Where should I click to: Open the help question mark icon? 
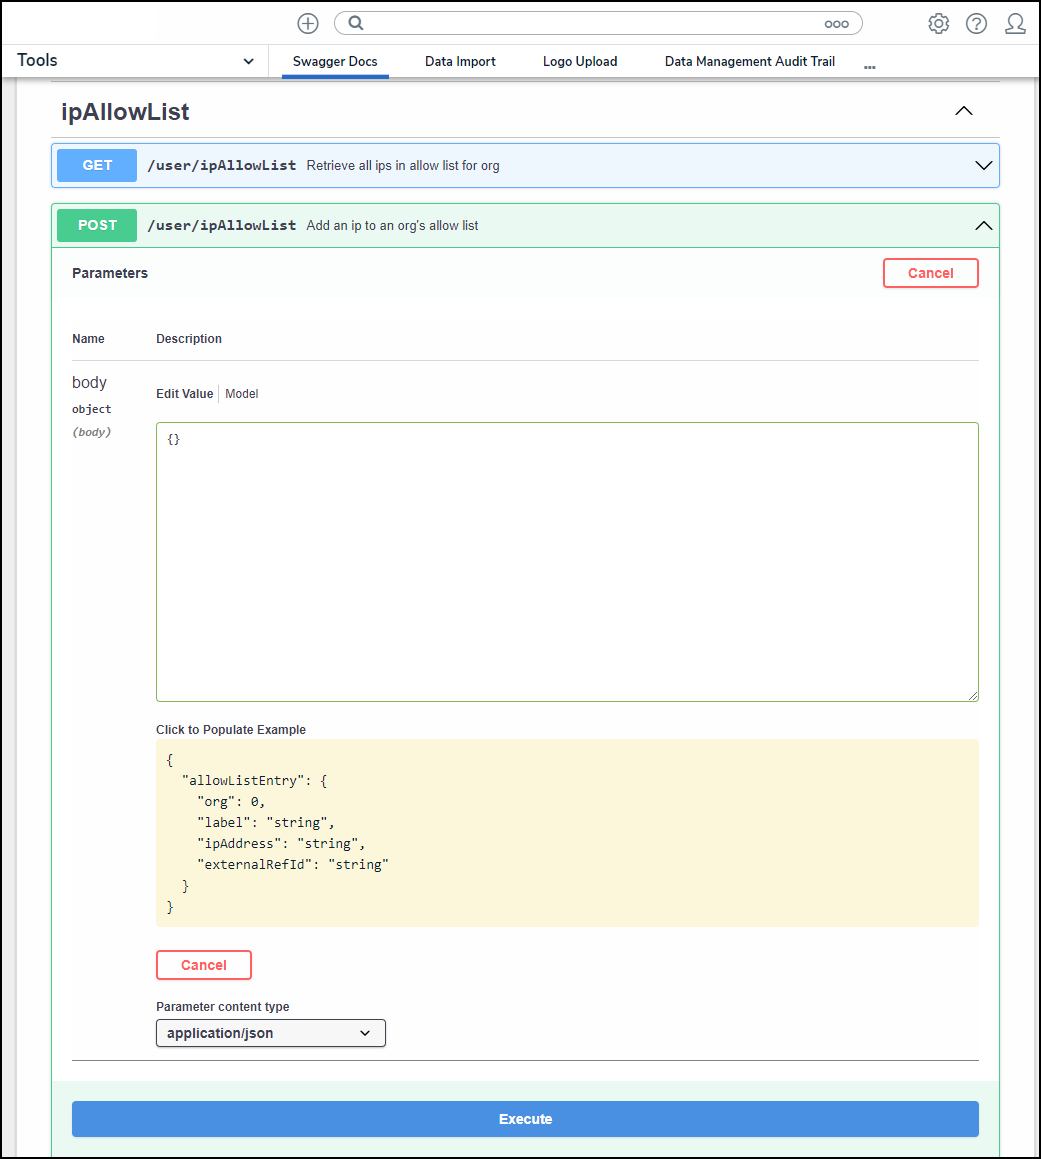point(976,24)
